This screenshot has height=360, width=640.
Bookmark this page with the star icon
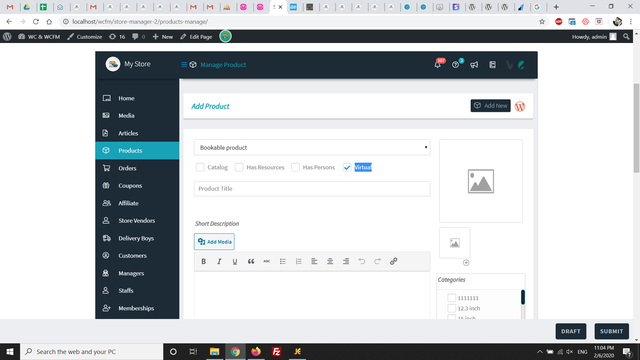coord(542,22)
